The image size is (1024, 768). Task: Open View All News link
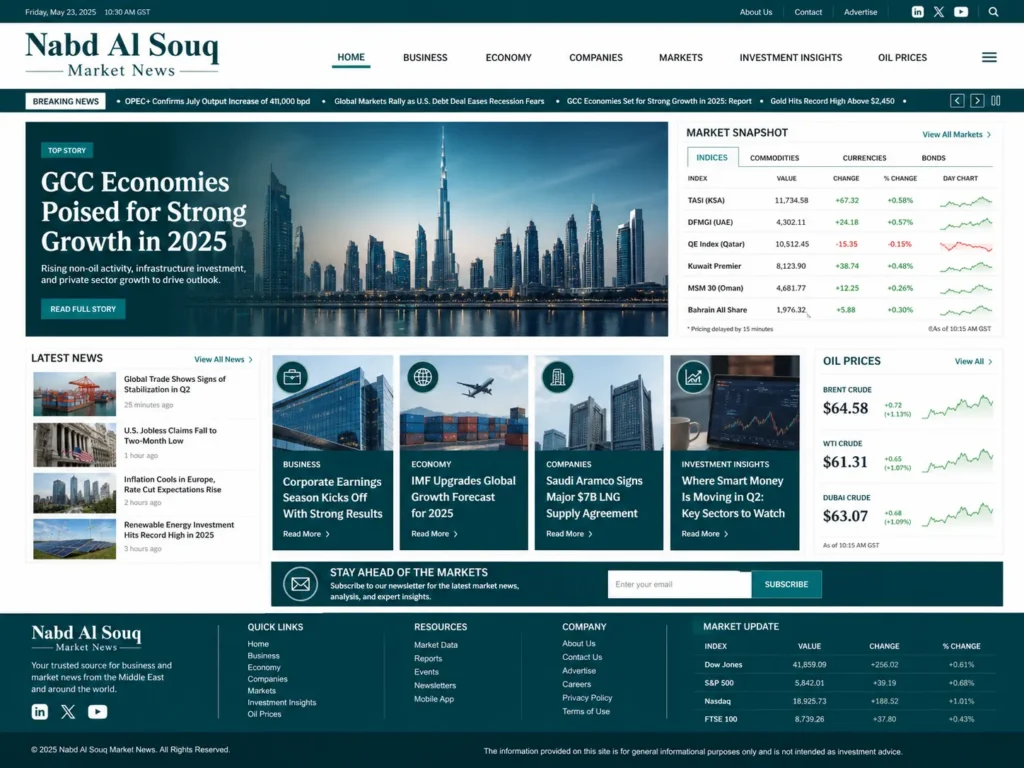click(223, 359)
